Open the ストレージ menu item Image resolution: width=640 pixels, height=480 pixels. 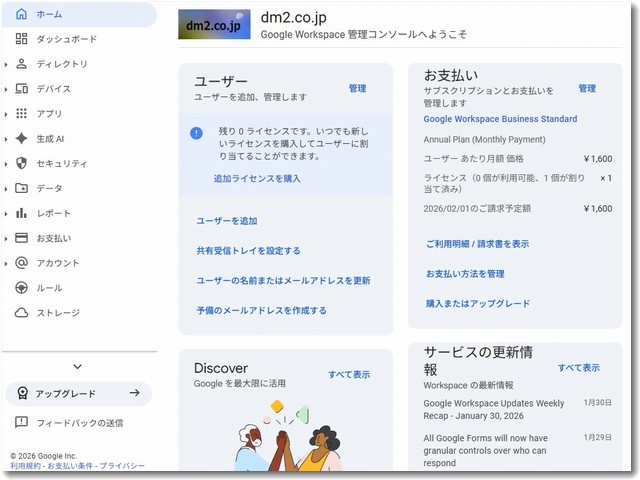(80, 313)
